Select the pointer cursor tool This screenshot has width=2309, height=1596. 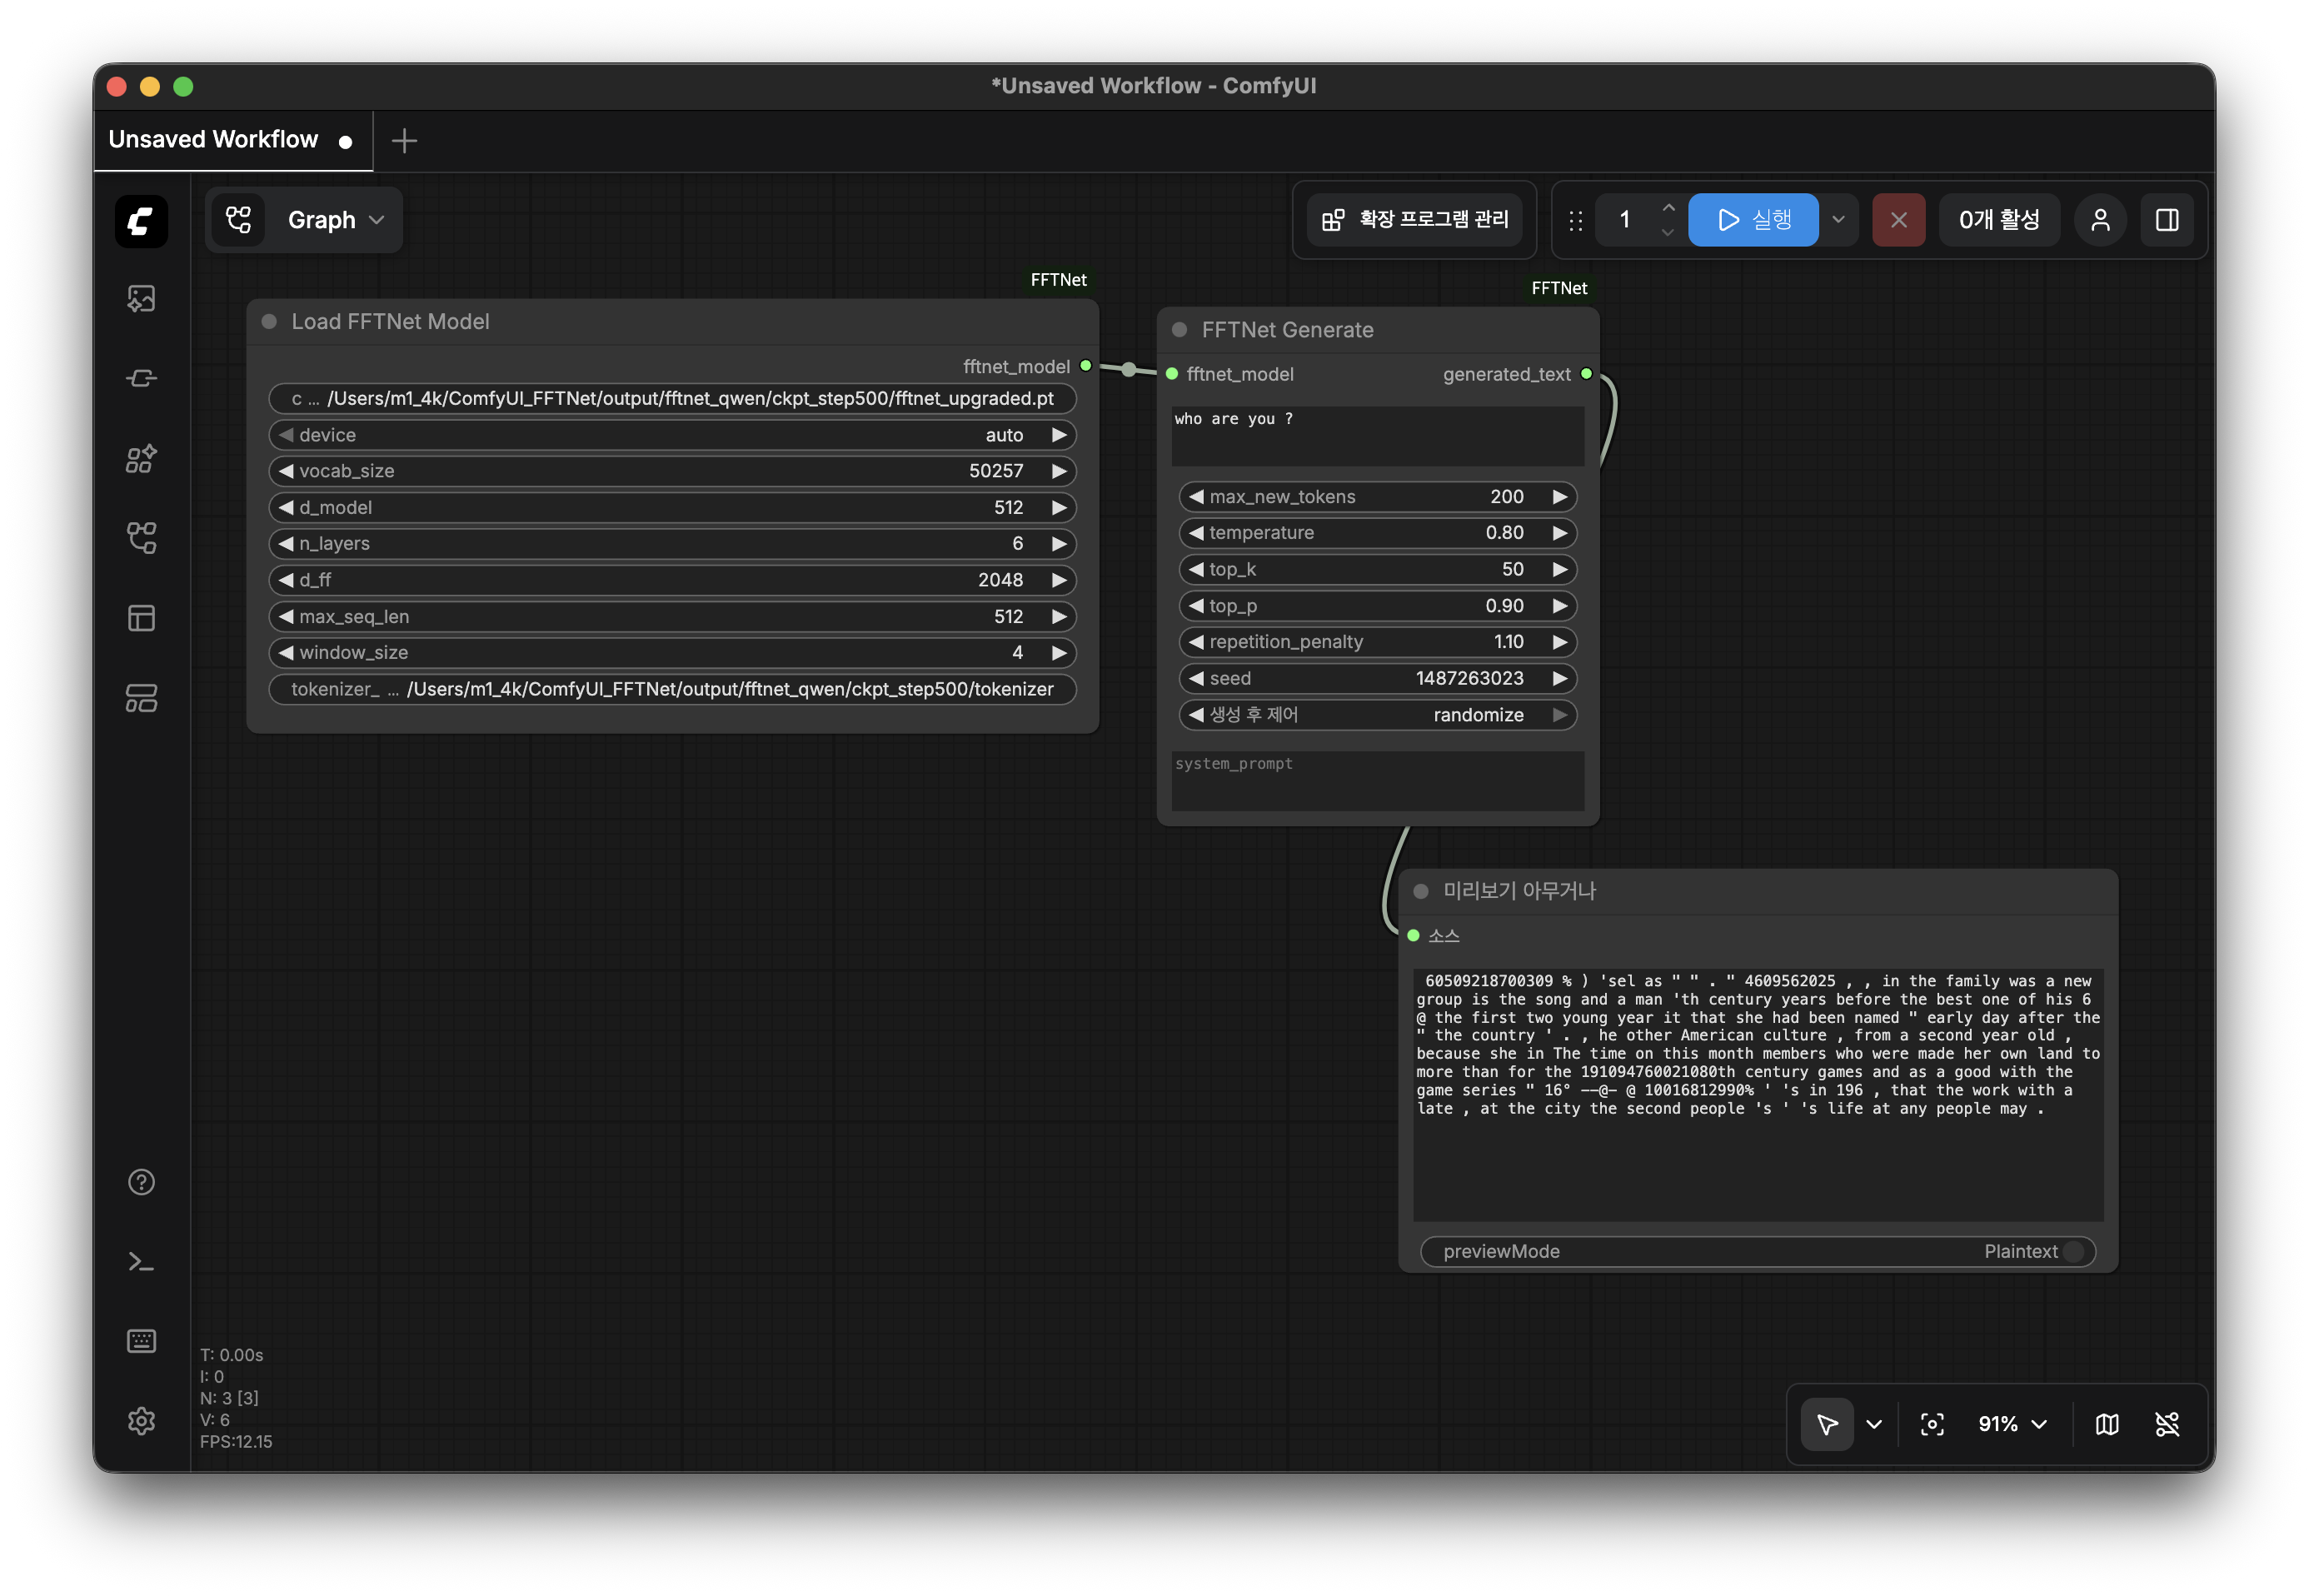tap(1827, 1424)
